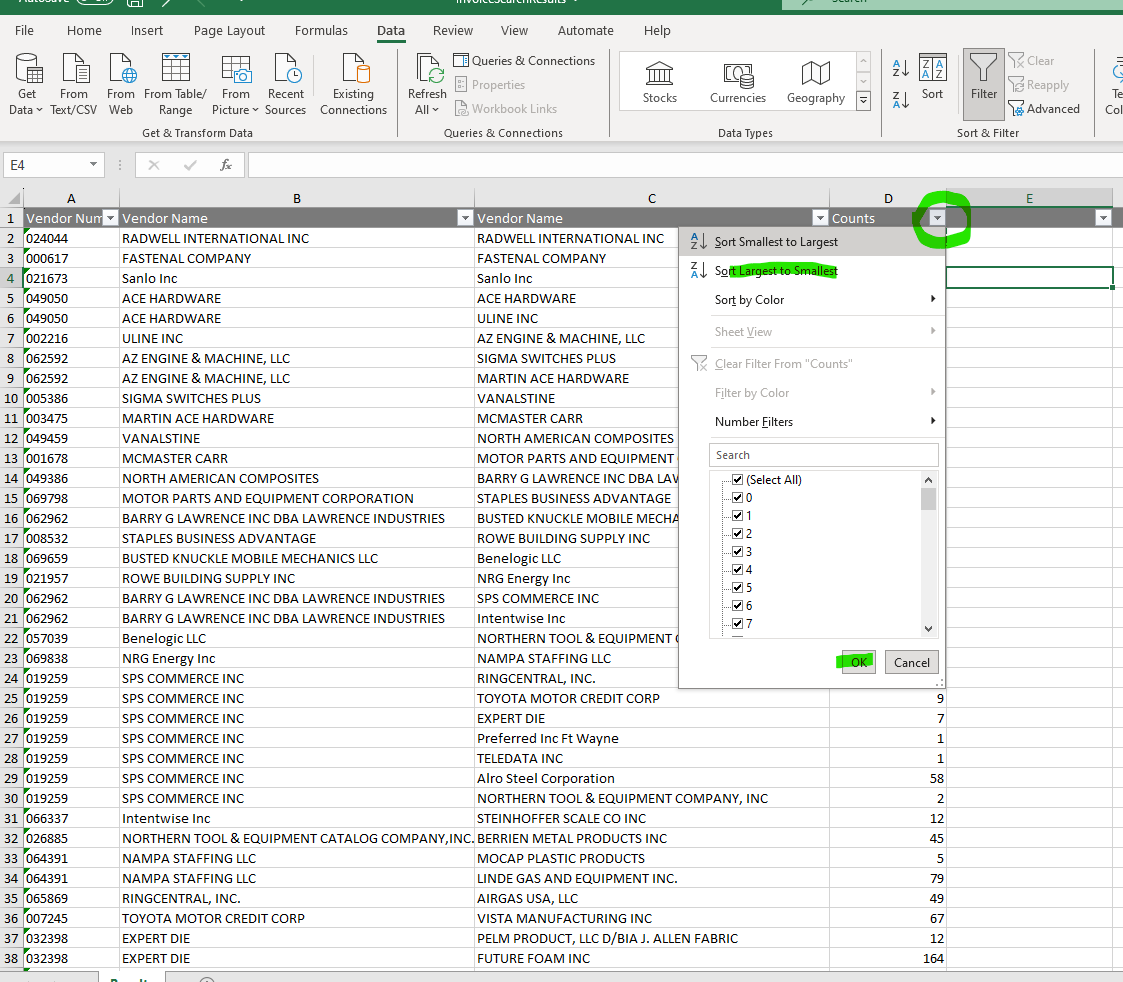Sort Z to A descending in ribbon
1123x982 pixels.
(901, 100)
